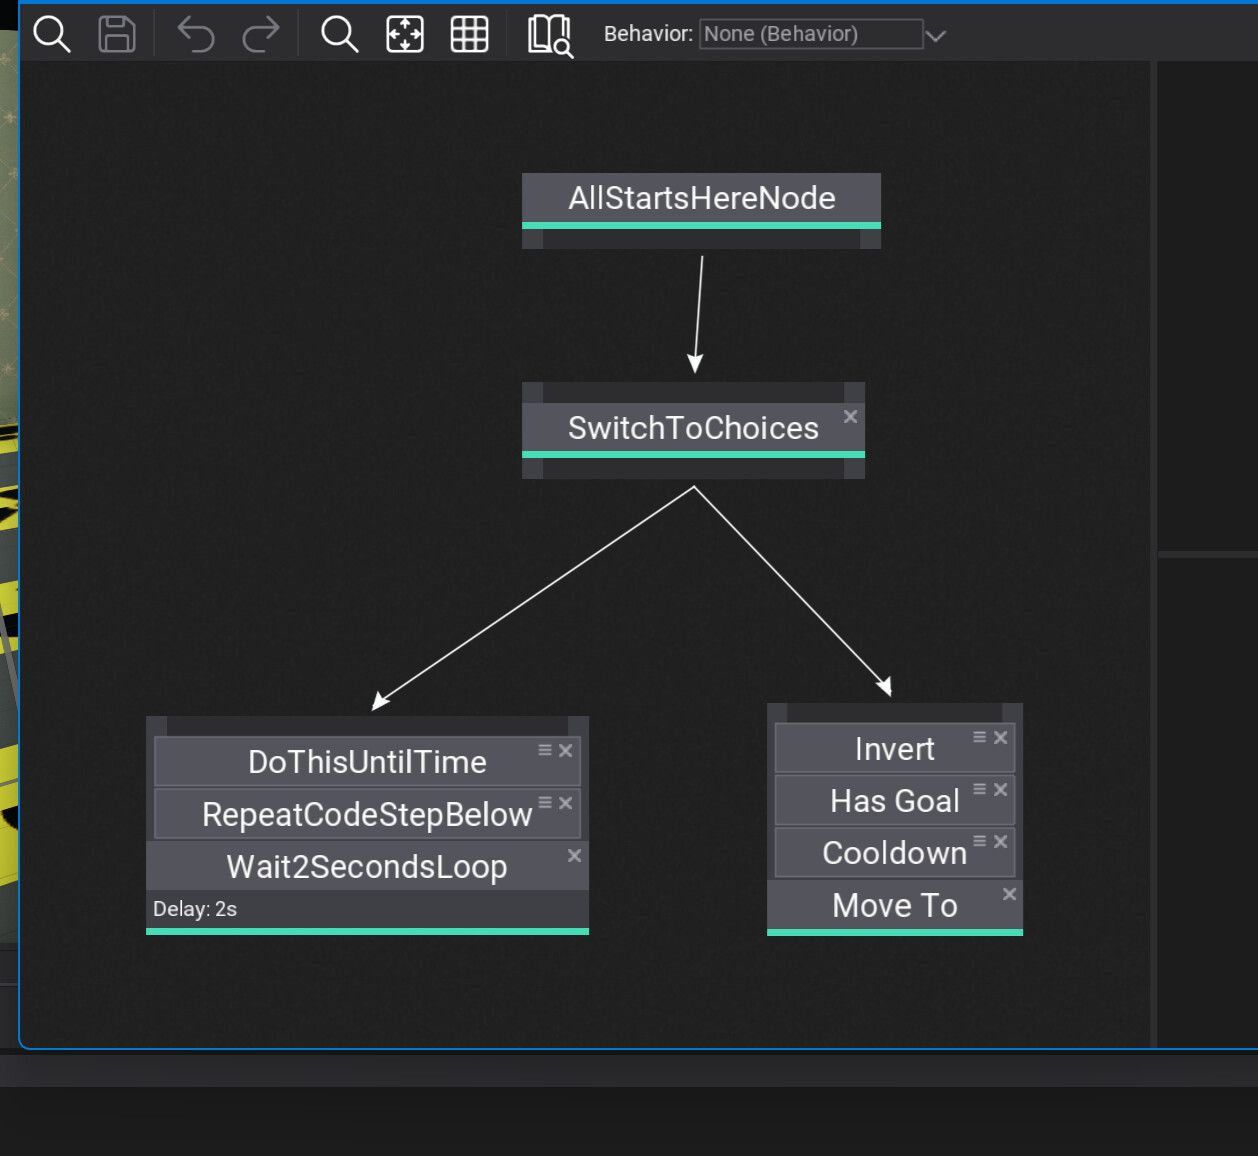Open the Invert decorator menu icon
Viewport: 1258px width, 1156px height.
click(980, 737)
